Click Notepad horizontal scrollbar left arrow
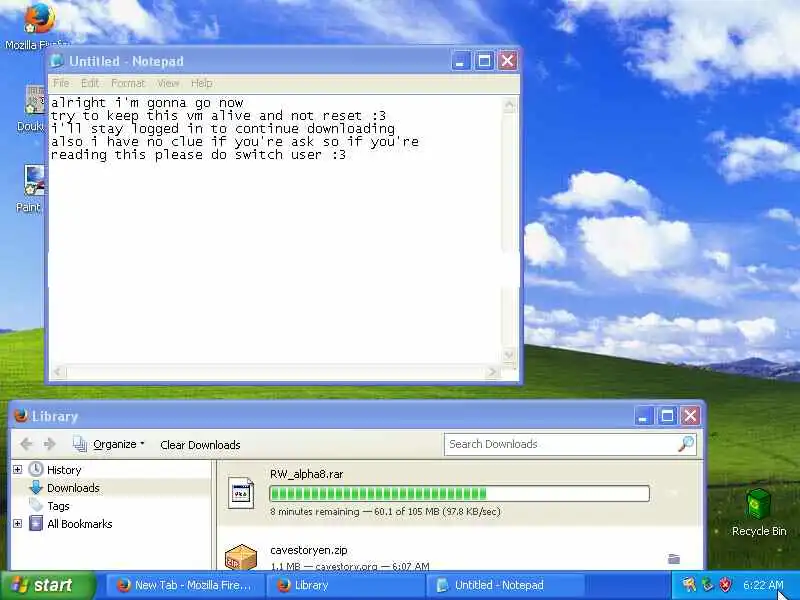Image resolution: width=800 pixels, height=600 pixels. [58, 372]
